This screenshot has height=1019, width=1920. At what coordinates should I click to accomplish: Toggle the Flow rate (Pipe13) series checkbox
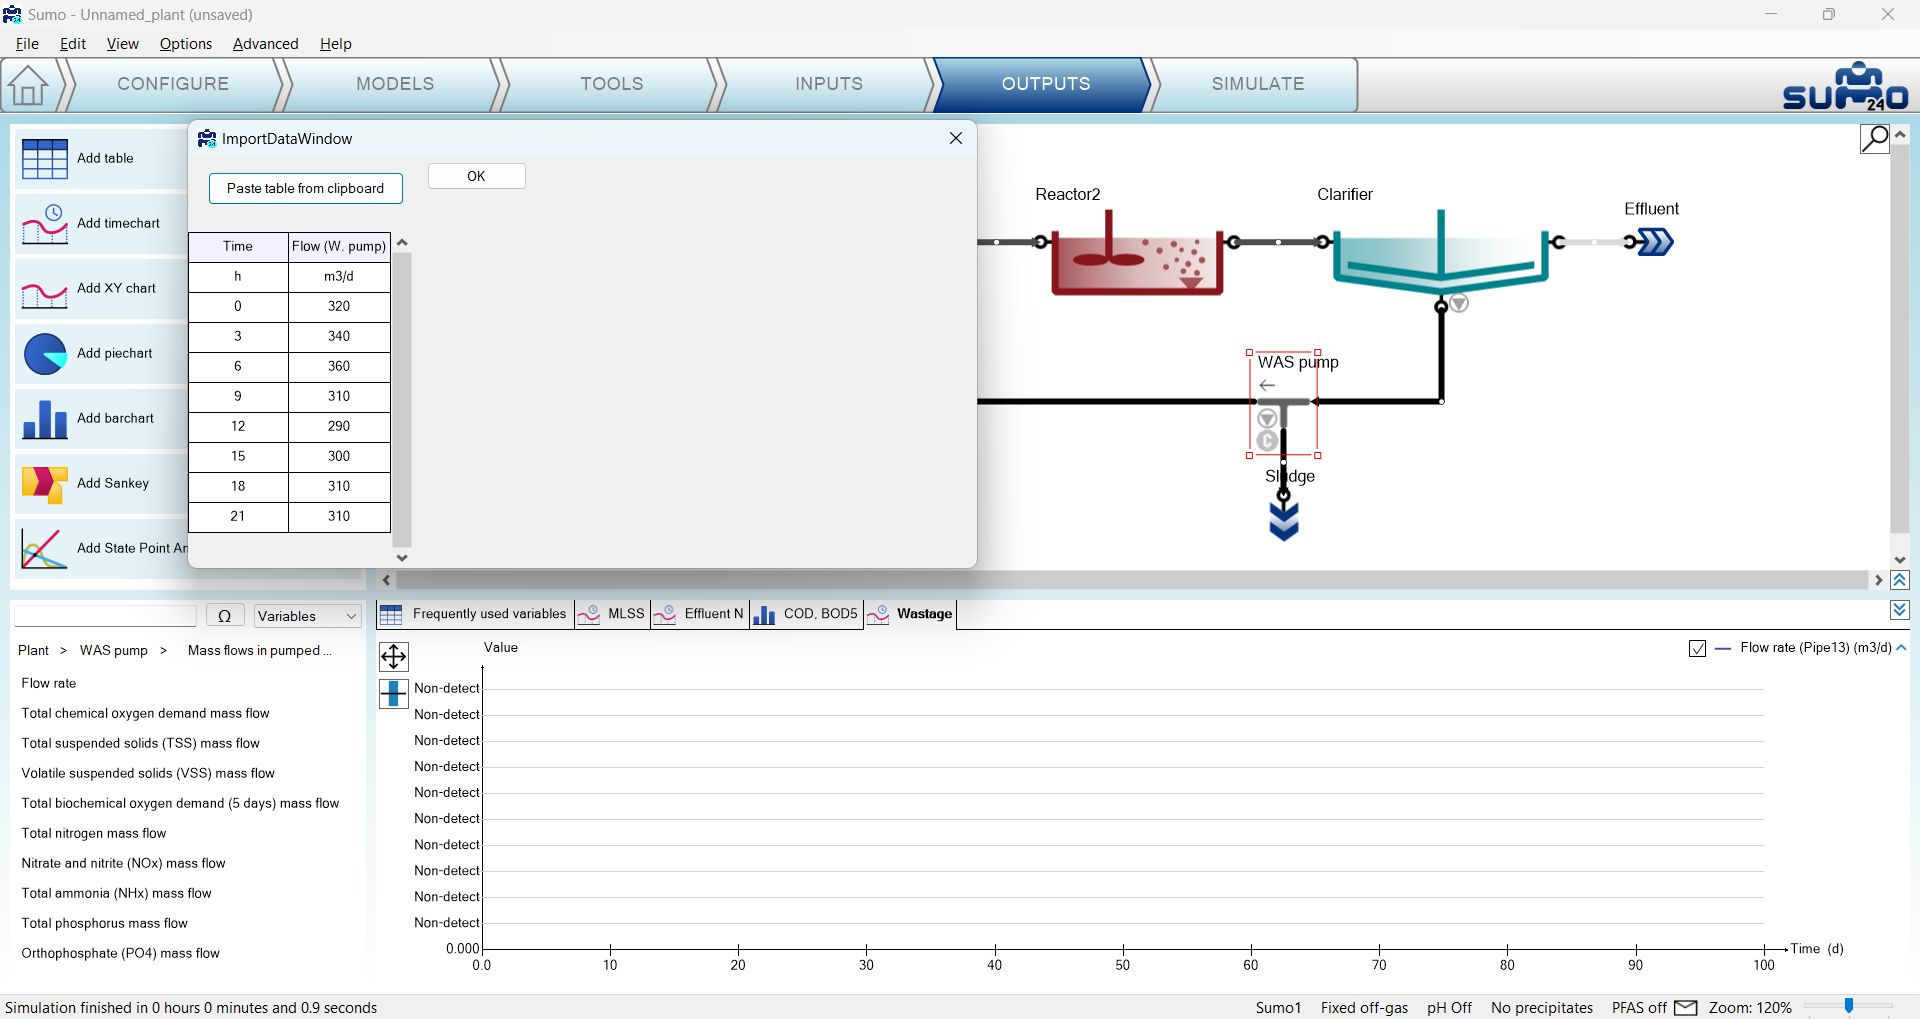tap(1697, 649)
